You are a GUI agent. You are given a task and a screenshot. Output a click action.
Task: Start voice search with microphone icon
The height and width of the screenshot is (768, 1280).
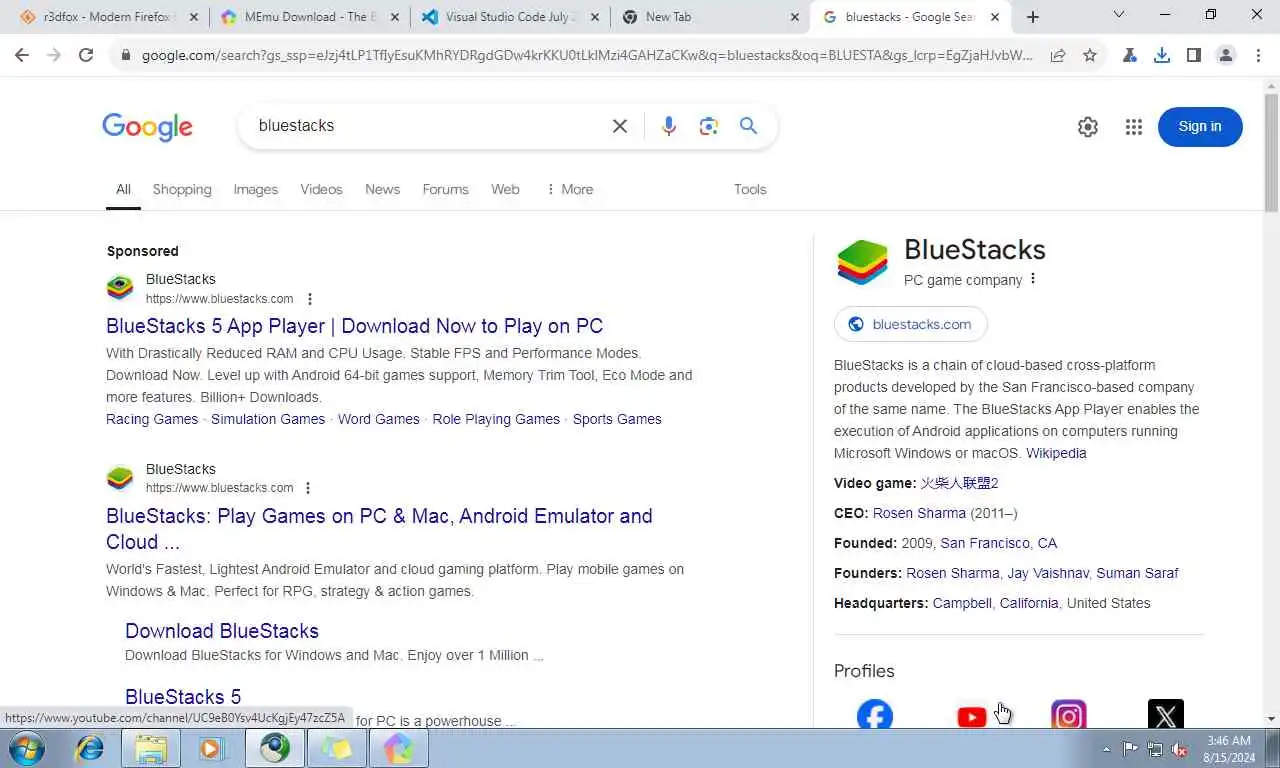coord(669,126)
